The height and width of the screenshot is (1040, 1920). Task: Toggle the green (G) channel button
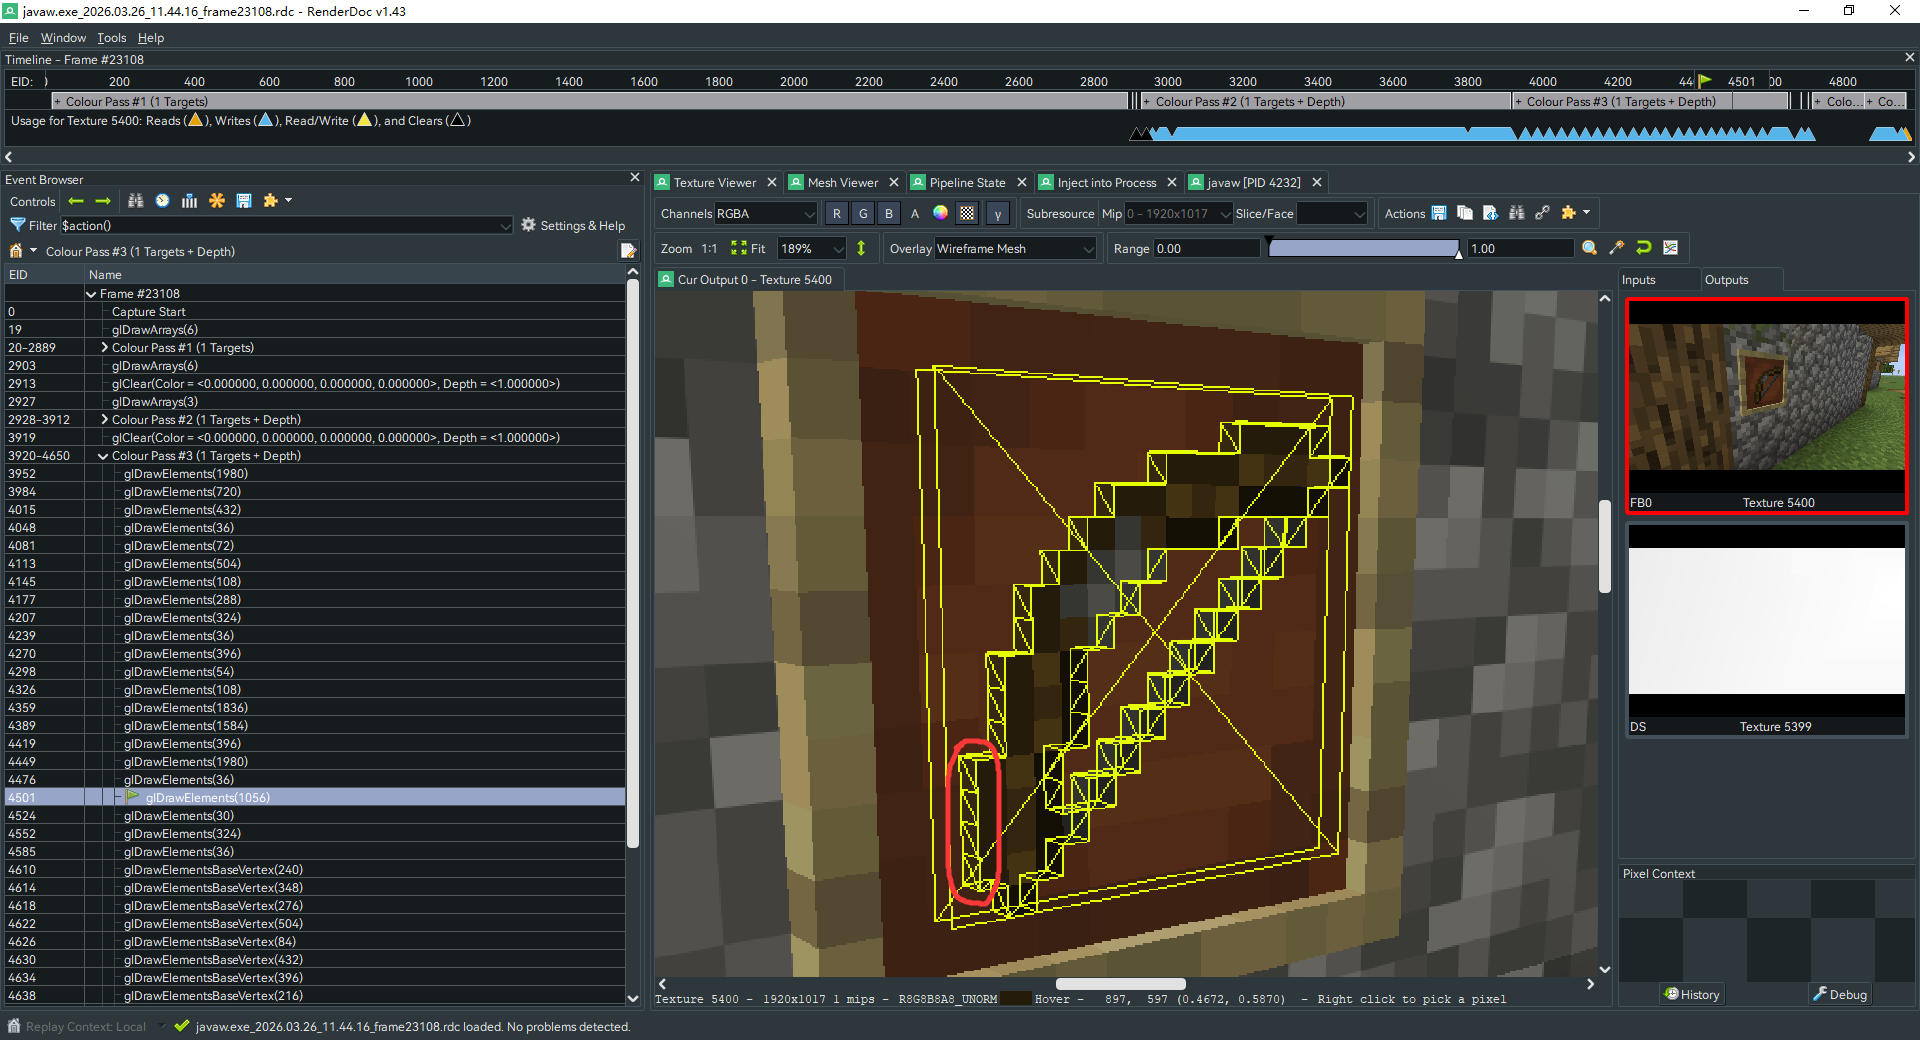(x=863, y=213)
